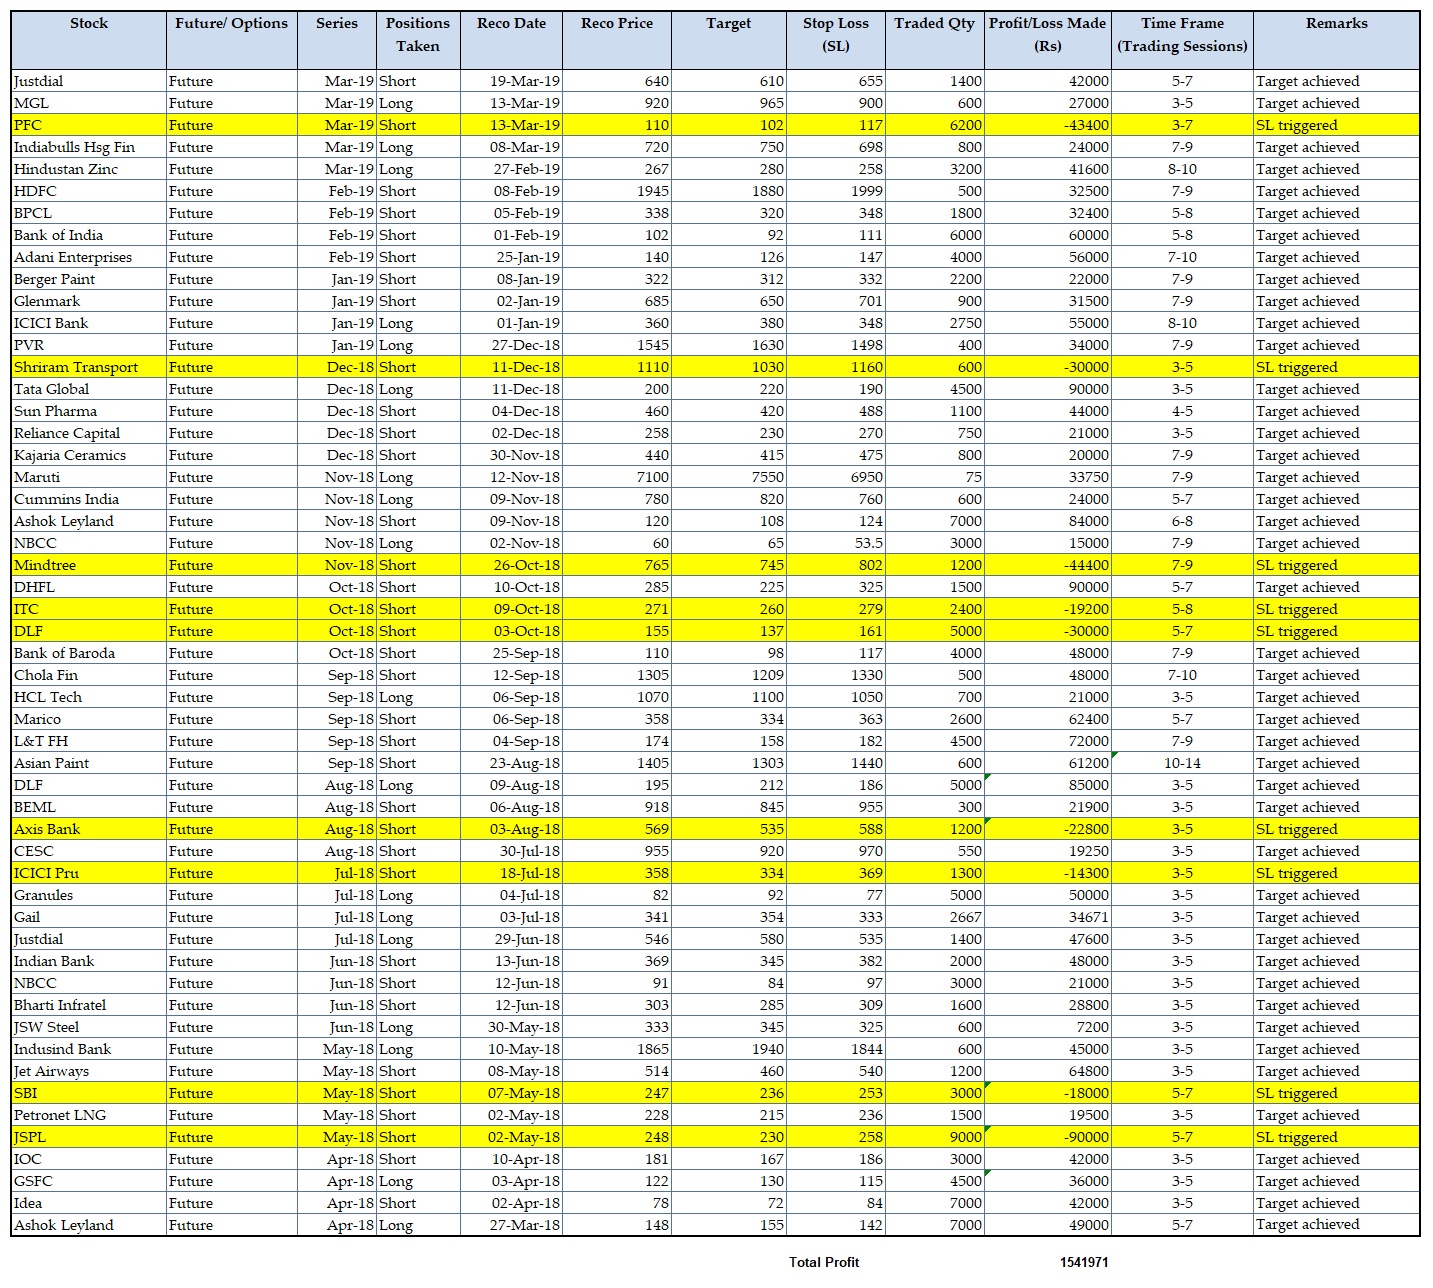Select the IOC stock cell

pos(89,1159)
